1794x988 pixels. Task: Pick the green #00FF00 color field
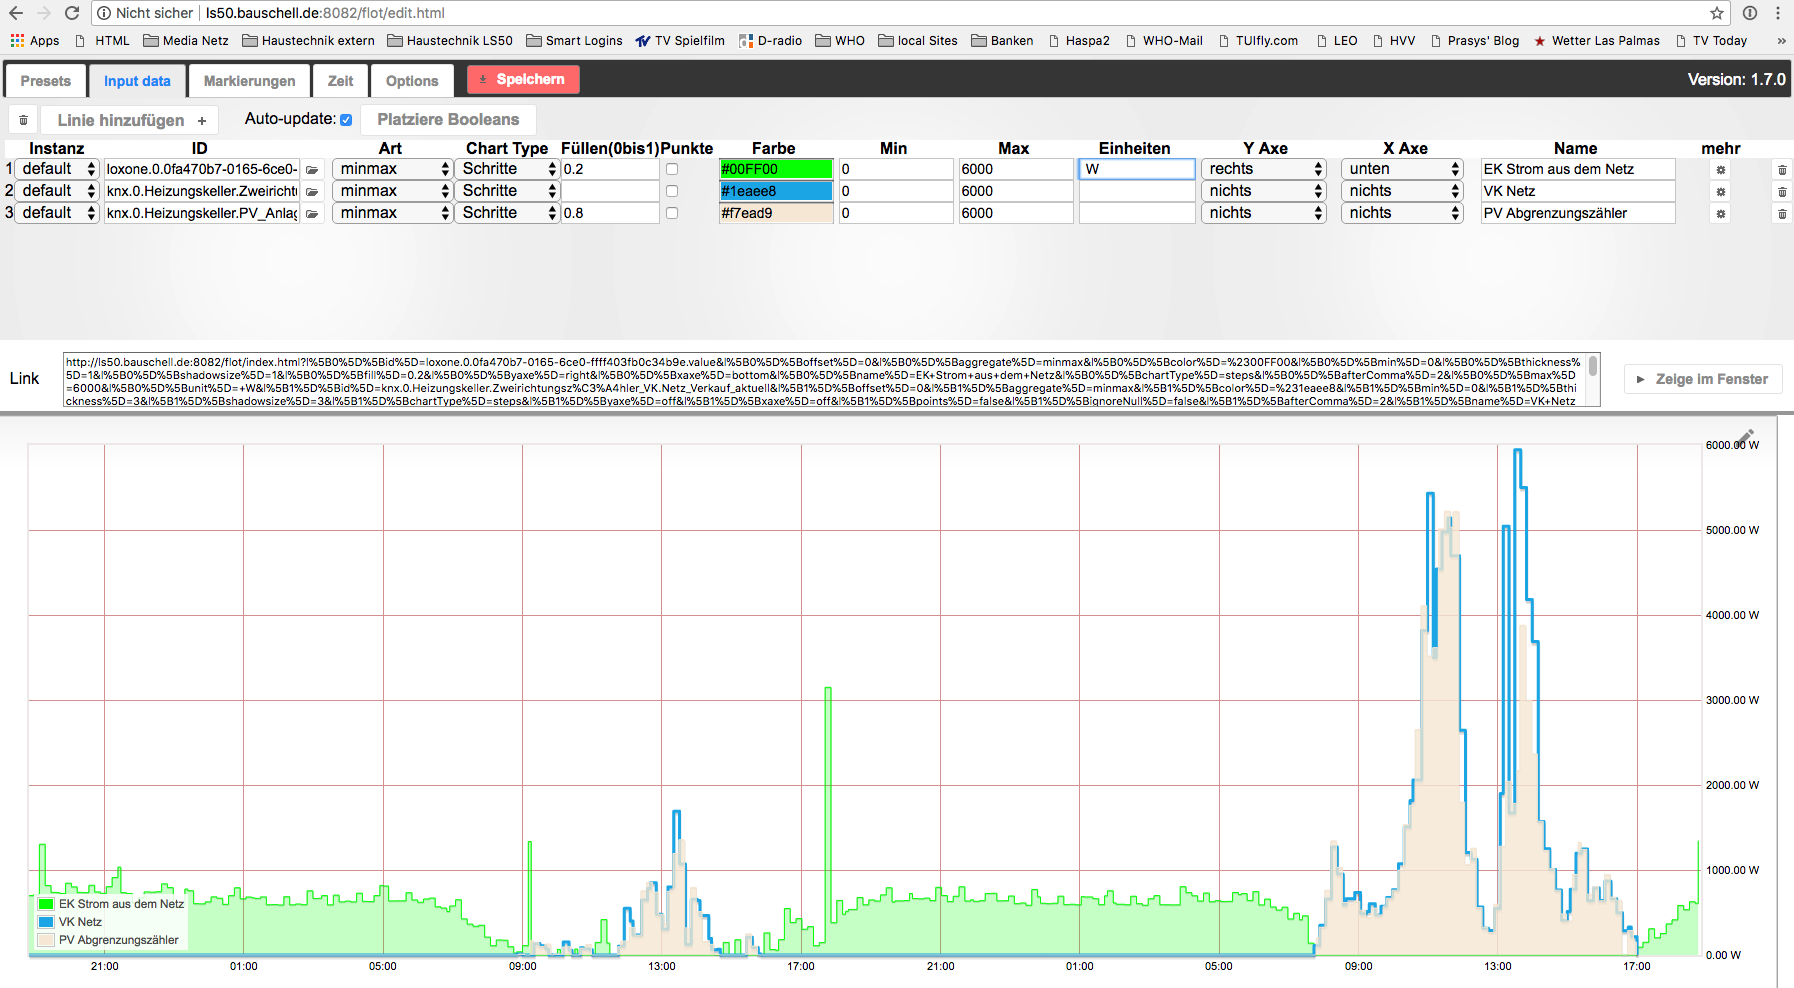point(776,169)
